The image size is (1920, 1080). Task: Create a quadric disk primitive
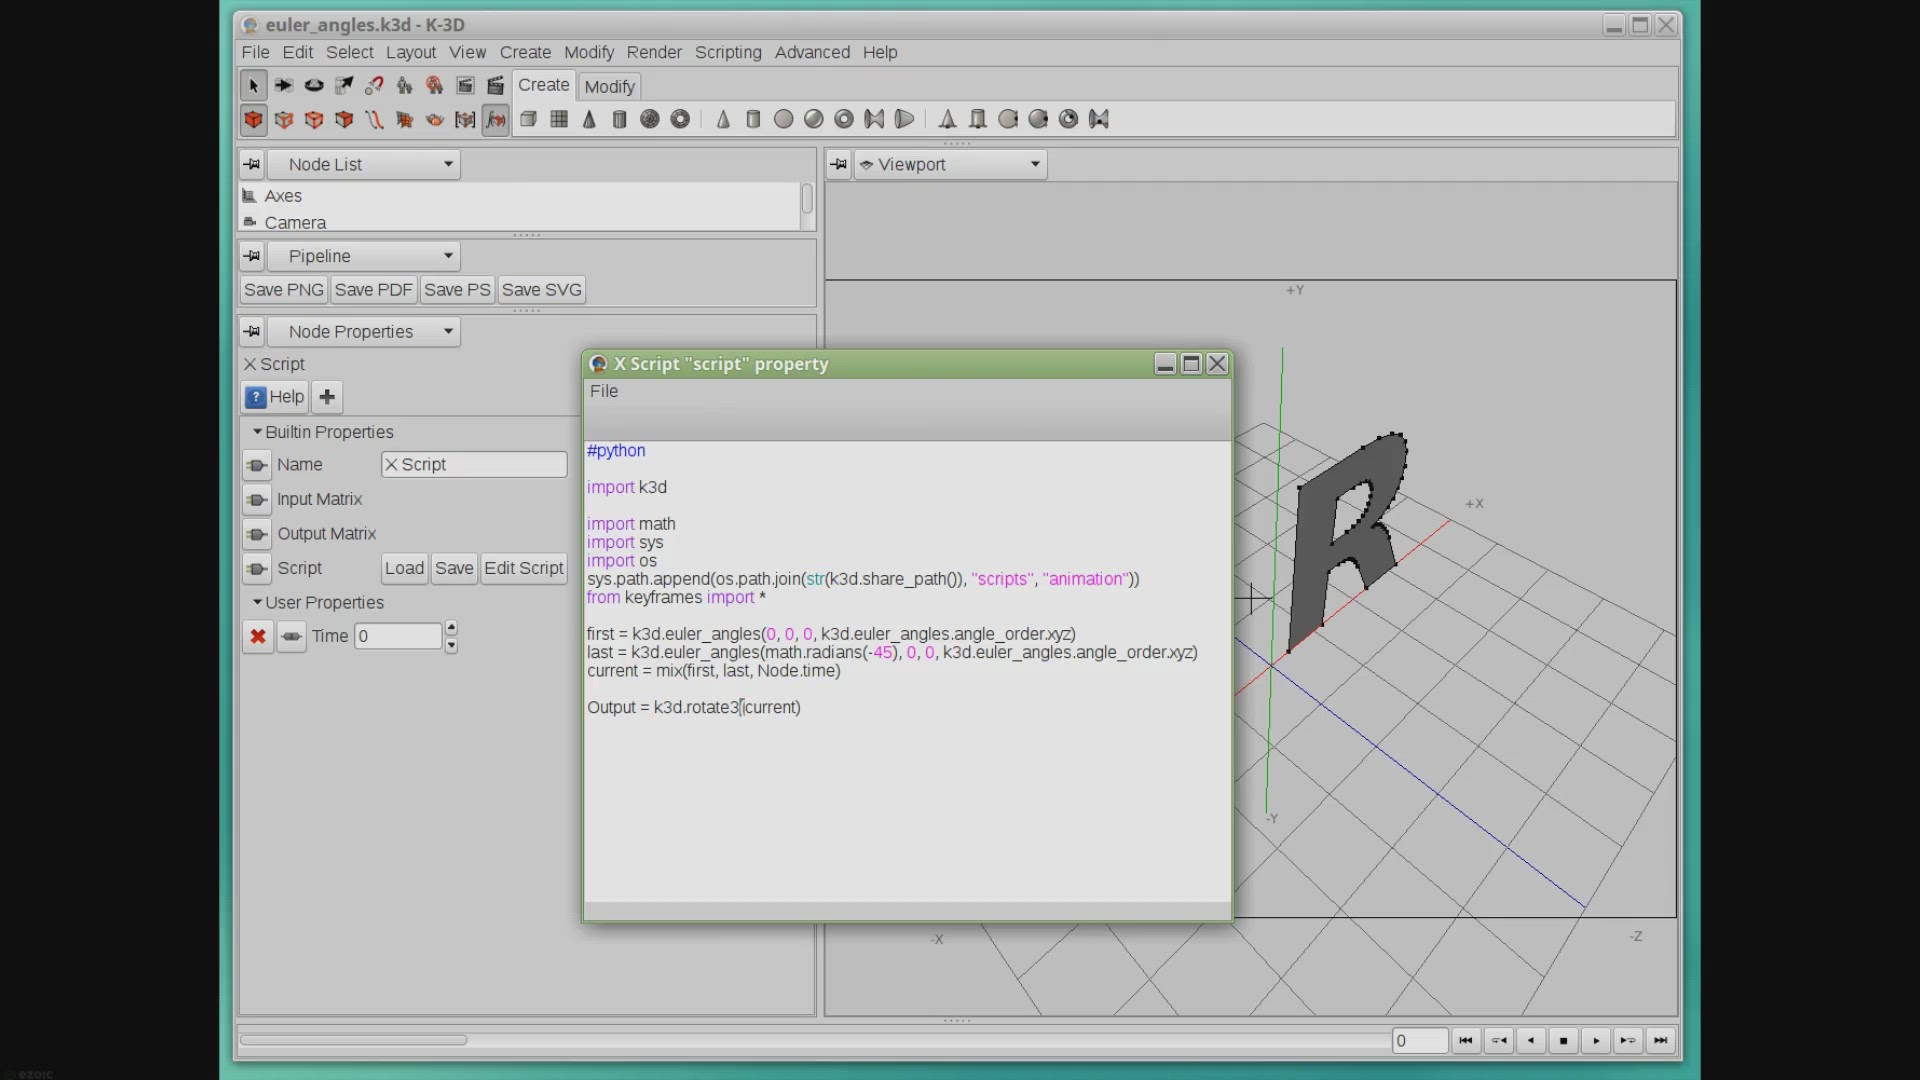783,120
